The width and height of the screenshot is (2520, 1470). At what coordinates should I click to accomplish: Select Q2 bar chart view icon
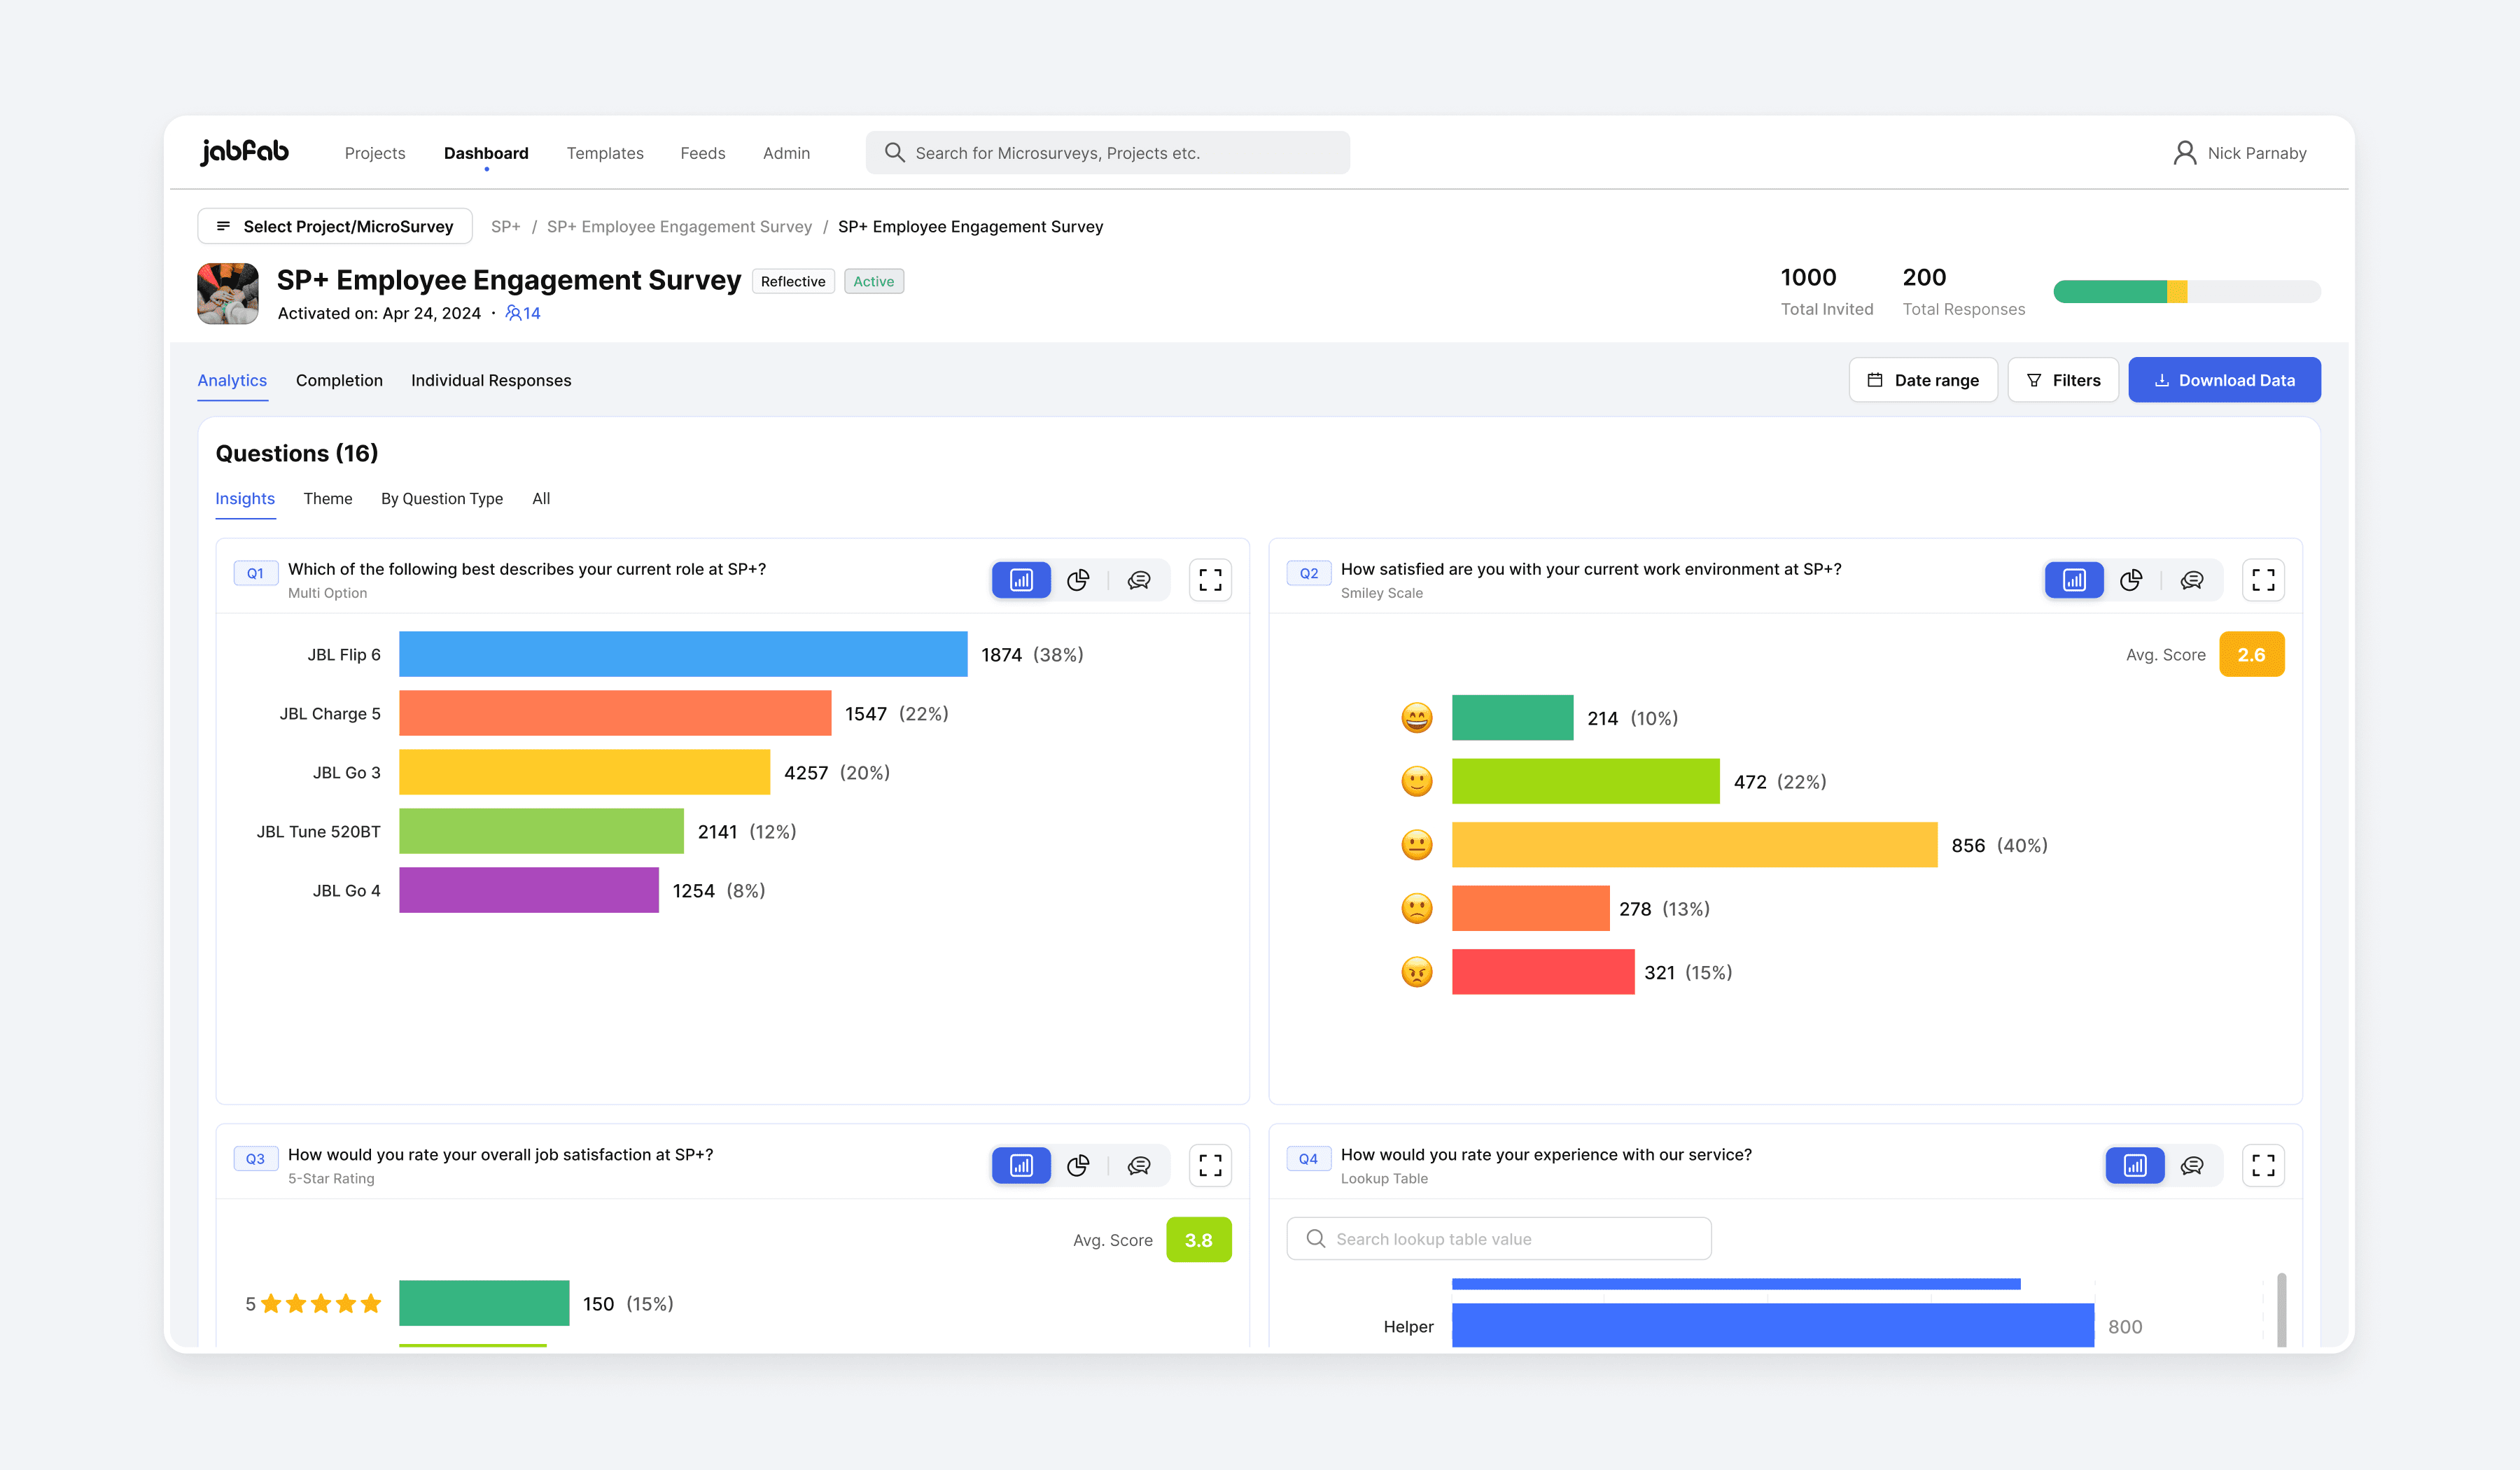(2074, 580)
